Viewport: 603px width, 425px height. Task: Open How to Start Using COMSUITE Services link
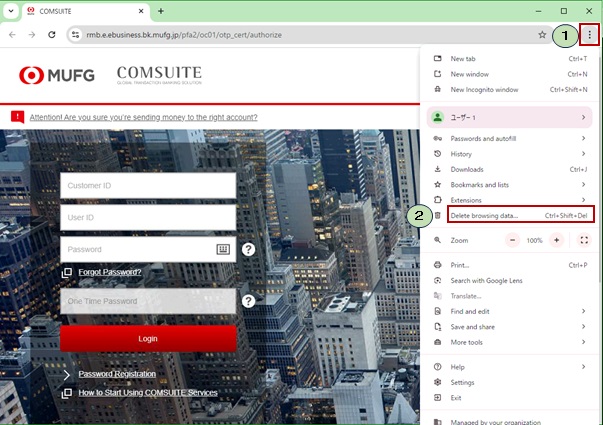click(148, 393)
